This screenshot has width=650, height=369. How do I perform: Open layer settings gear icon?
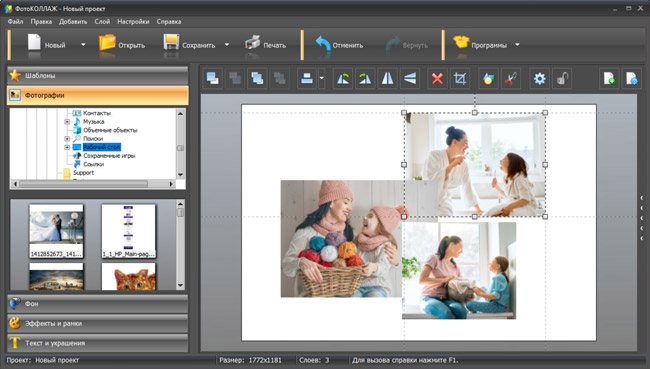coord(539,78)
